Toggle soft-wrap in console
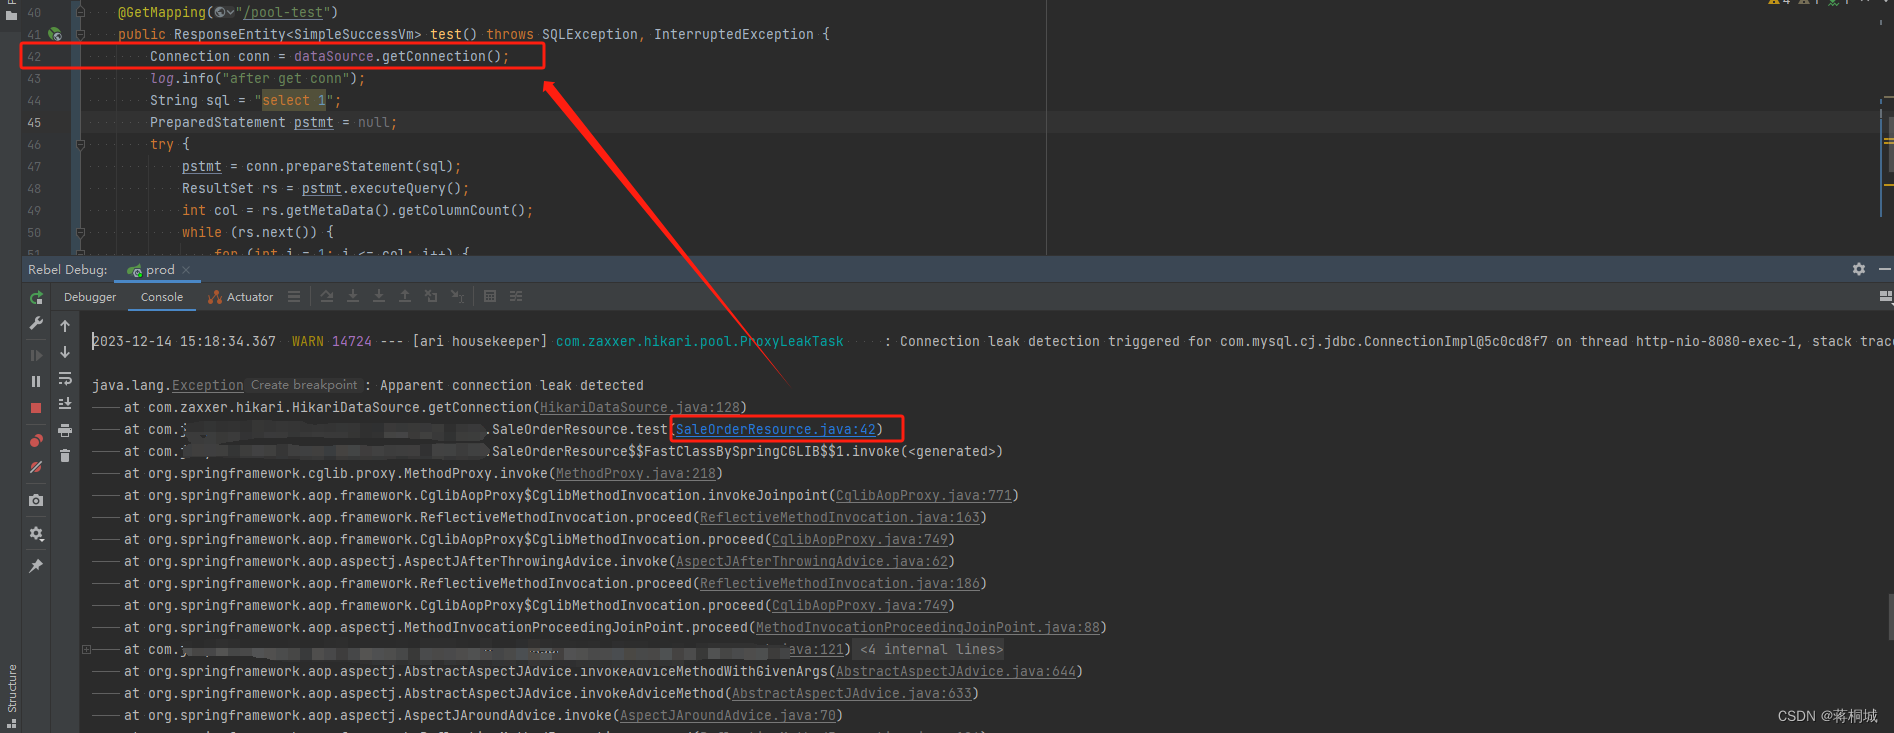 point(65,379)
